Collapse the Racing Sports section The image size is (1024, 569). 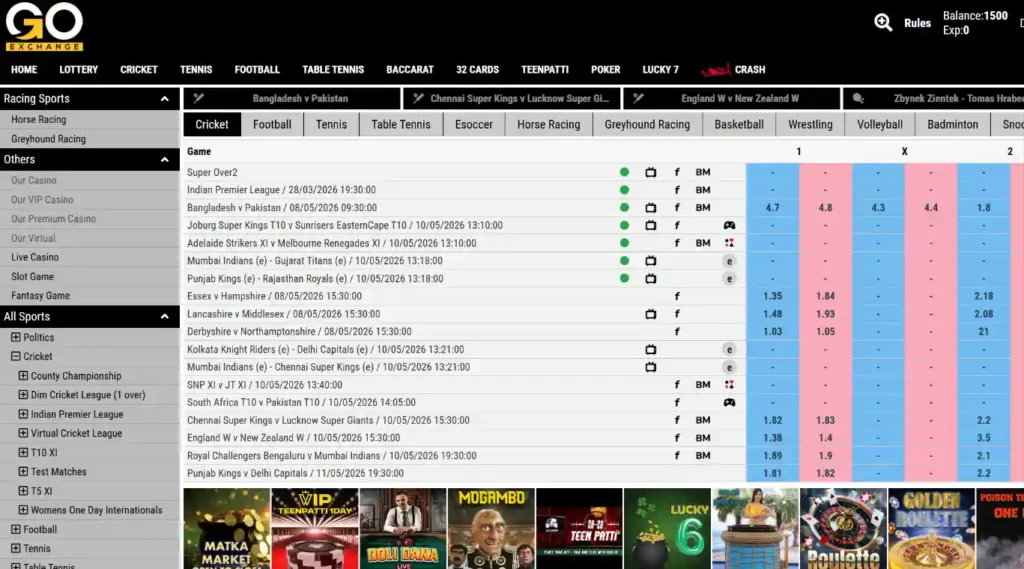tap(165, 99)
